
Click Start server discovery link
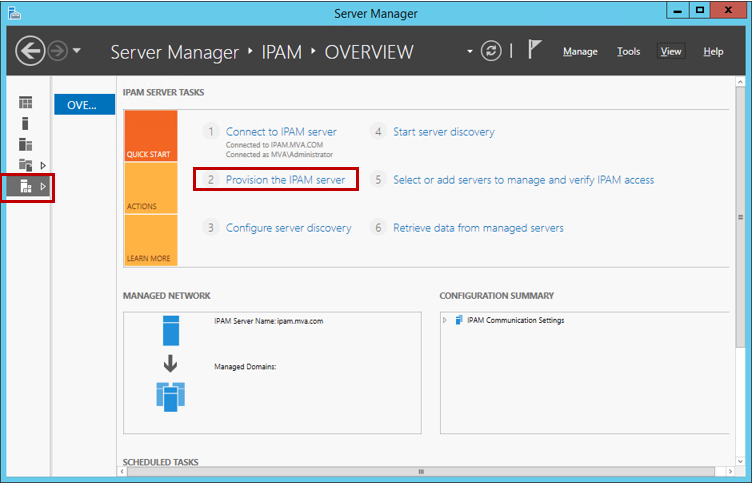pyautogui.click(x=444, y=131)
